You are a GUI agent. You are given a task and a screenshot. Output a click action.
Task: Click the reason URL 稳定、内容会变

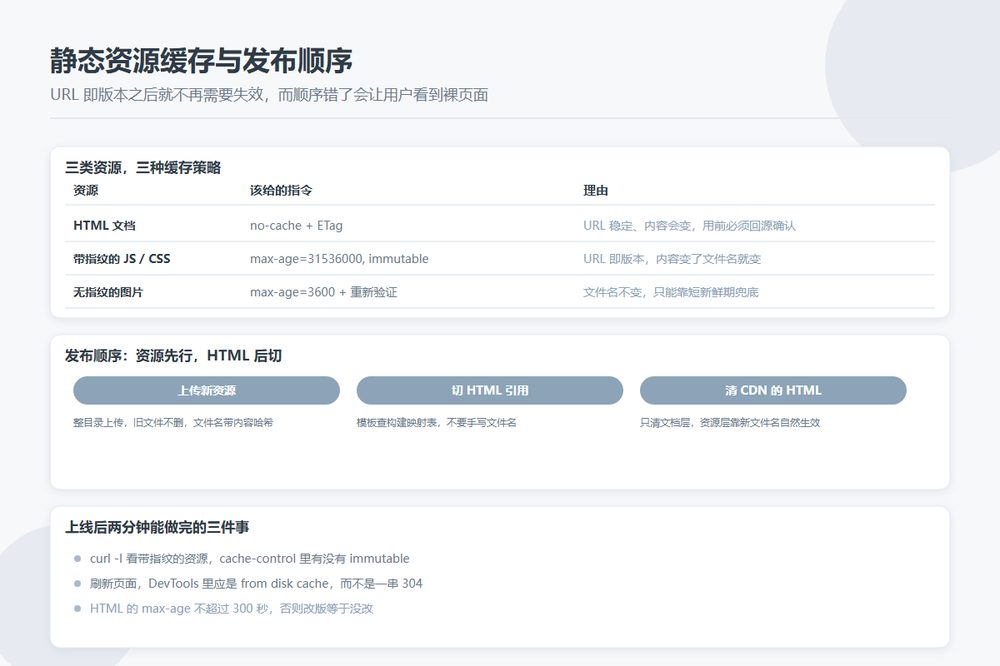tap(689, 225)
